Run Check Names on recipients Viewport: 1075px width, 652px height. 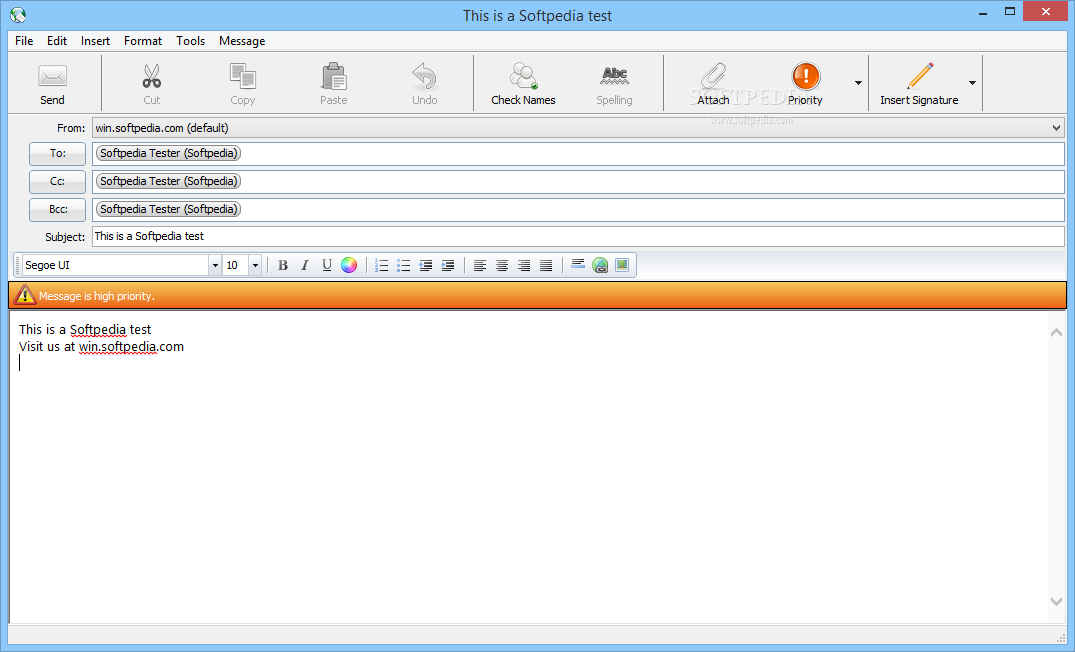coord(523,84)
